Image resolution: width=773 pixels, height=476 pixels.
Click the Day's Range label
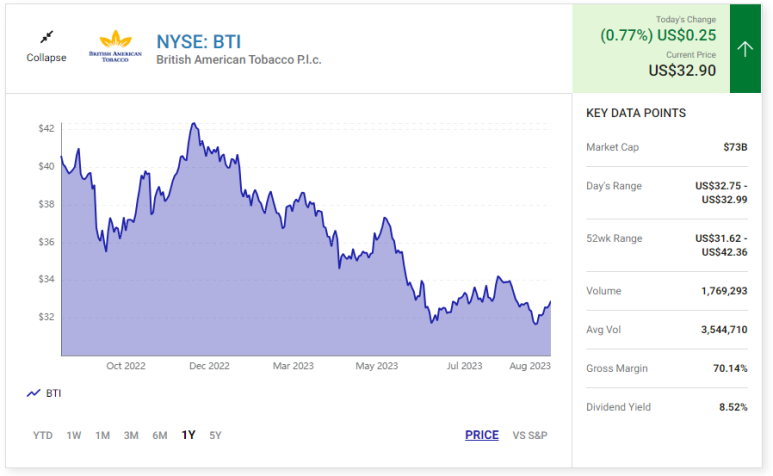pos(614,186)
